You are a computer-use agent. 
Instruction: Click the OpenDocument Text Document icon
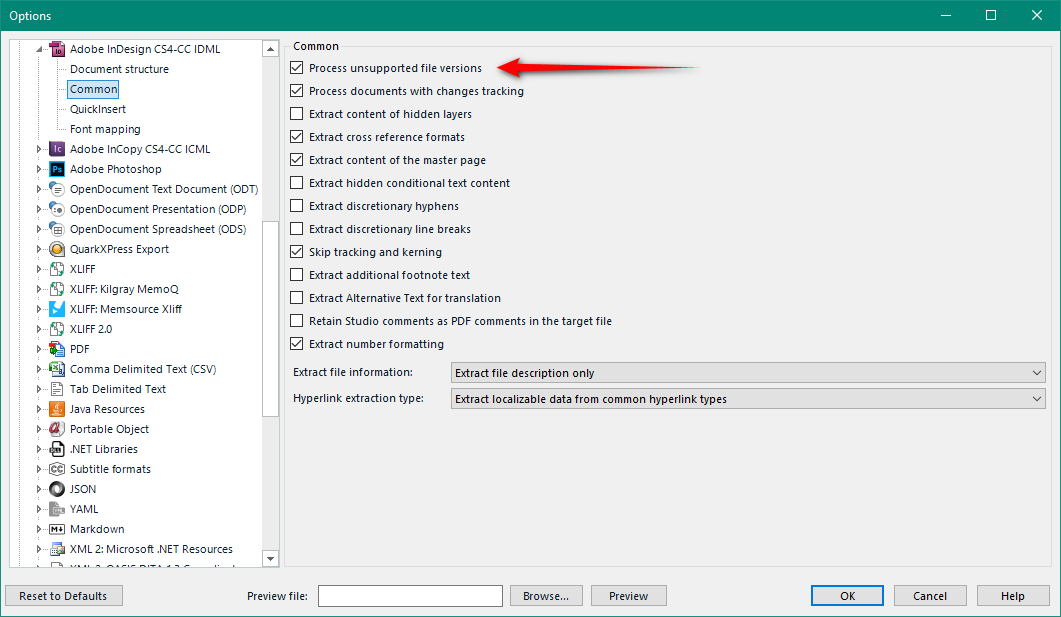tap(58, 189)
